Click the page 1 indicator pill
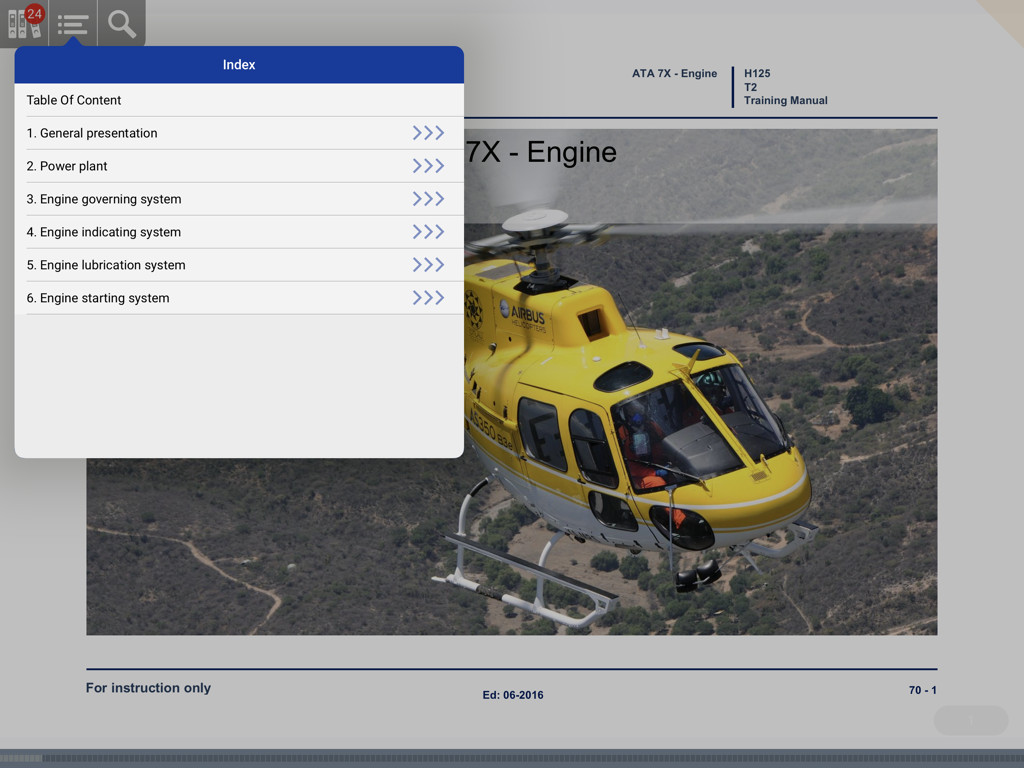The width and height of the screenshot is (1024, 768). pyautogui.click(x=969, y=720)
